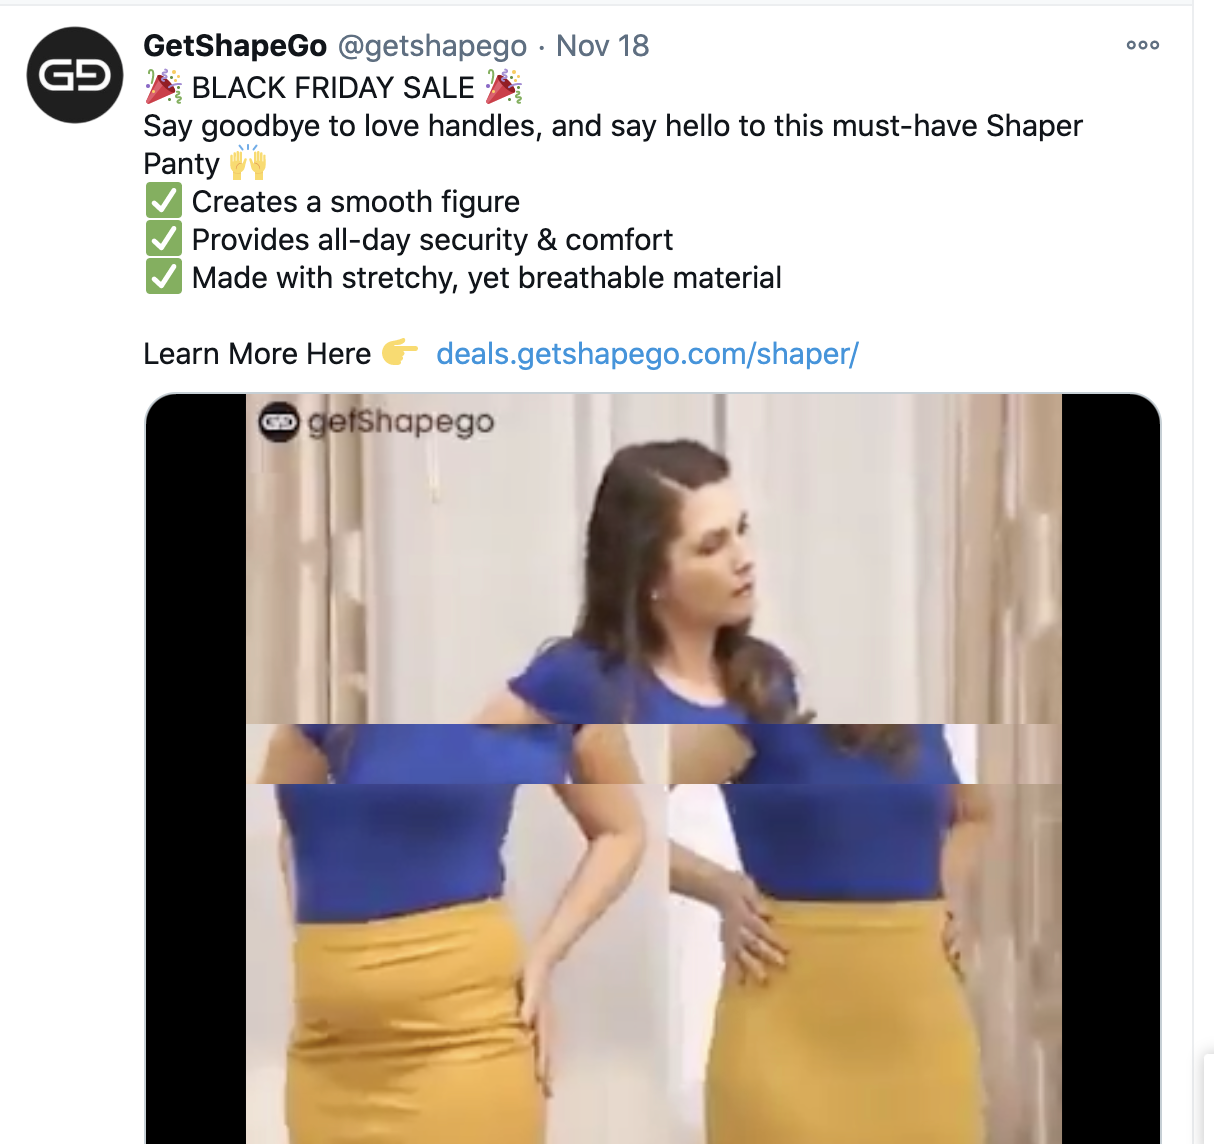Viewport: 1214px width, 1144px height.
Task: Click the GetShapeGo display name
Action: (x=235, y=46)
